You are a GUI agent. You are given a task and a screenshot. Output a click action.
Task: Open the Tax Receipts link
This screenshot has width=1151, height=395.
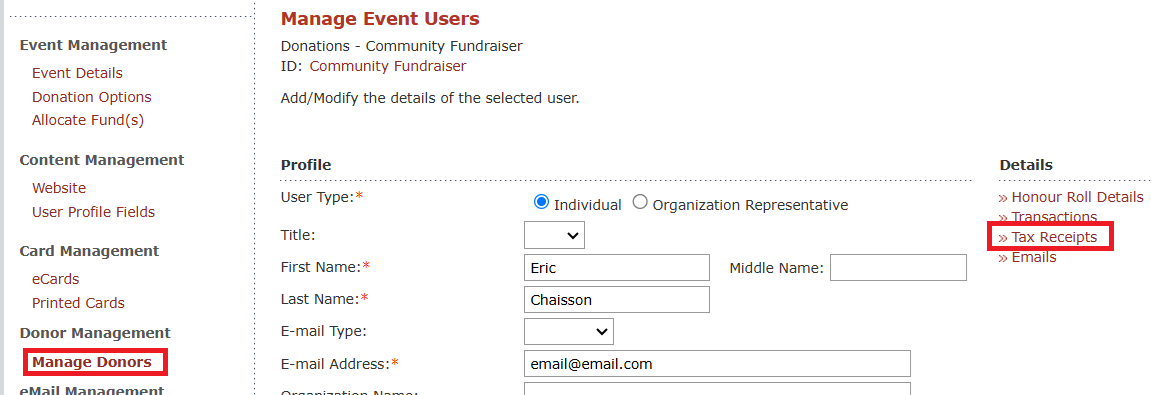pos(1047,237)
